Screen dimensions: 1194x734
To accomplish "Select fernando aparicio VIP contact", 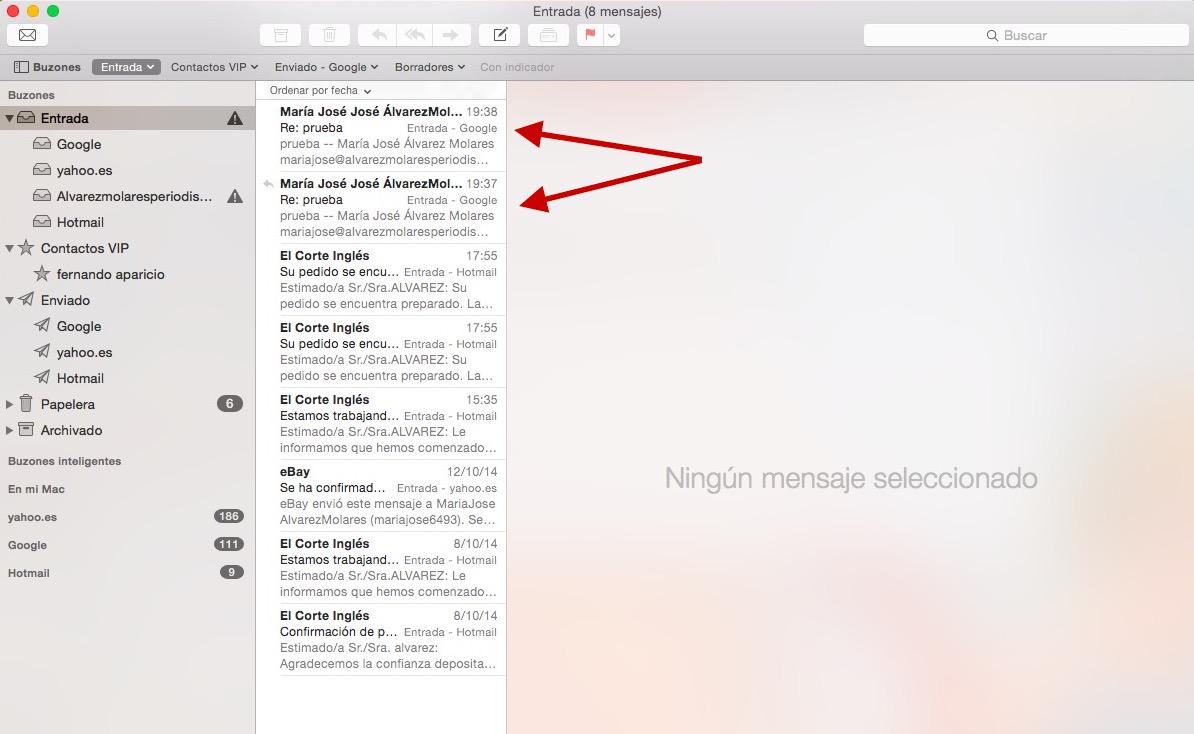I will 110,274.
